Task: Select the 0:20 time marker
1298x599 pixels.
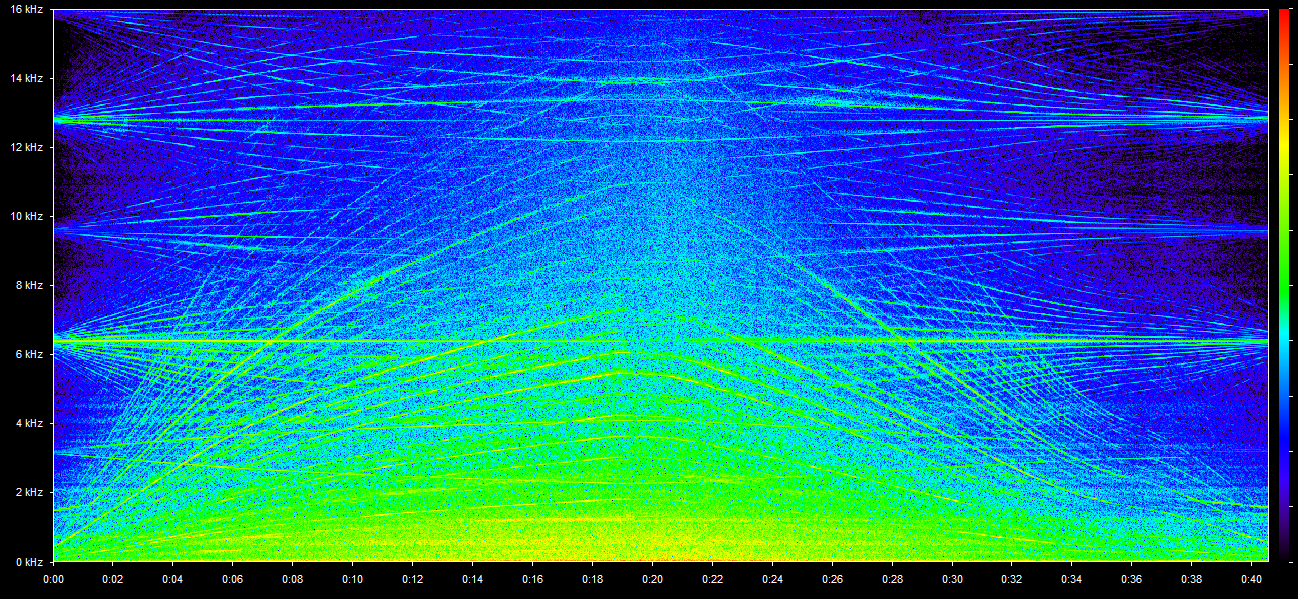Action: point(653,579)
